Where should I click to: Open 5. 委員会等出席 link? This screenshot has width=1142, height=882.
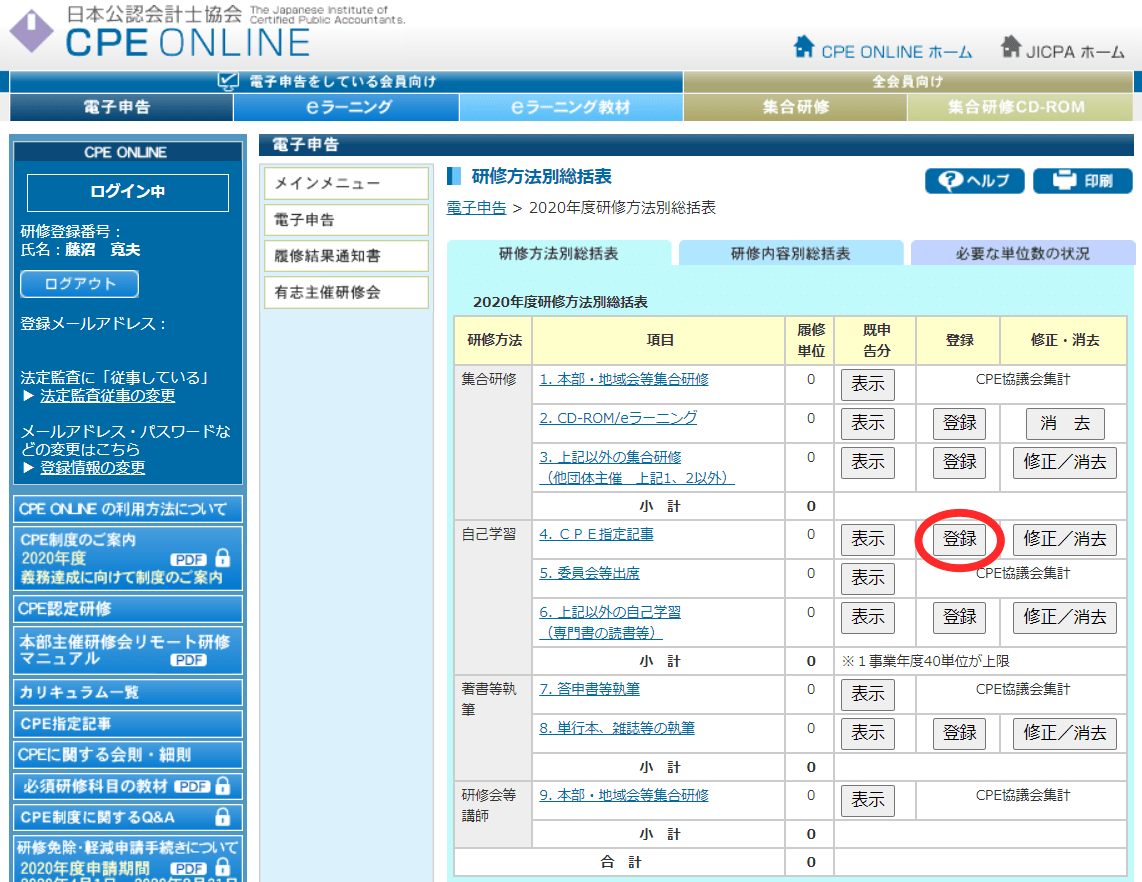point(589,573)
